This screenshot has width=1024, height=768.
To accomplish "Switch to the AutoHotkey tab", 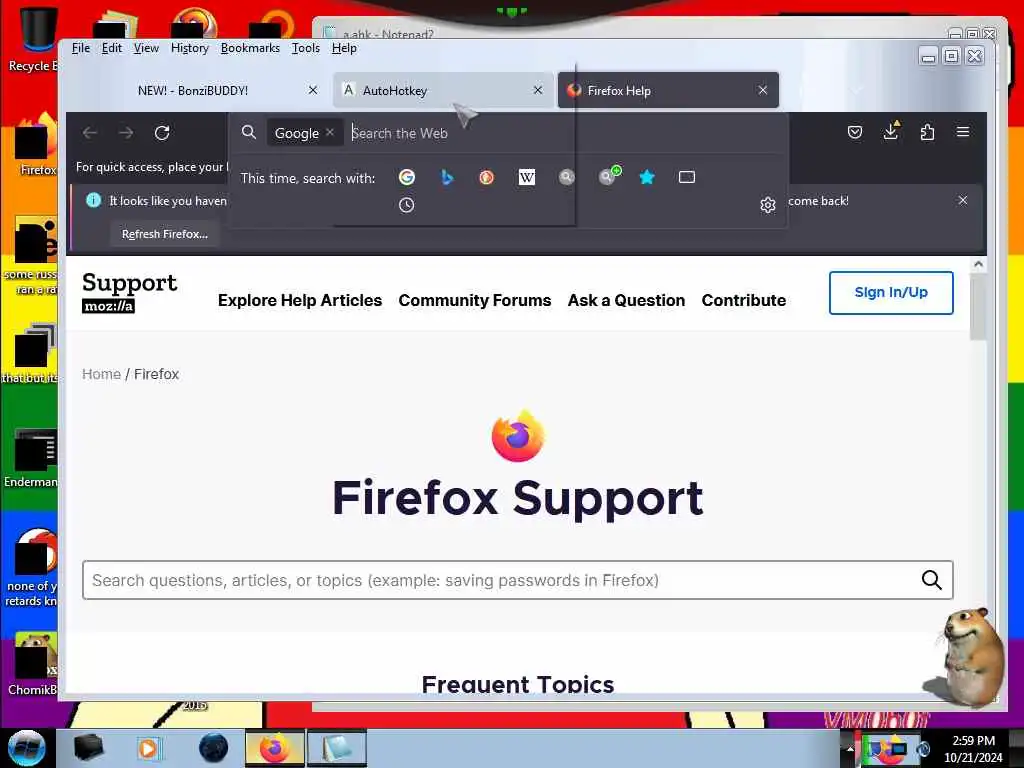I will pyautogui.click(x=444, y=90).
